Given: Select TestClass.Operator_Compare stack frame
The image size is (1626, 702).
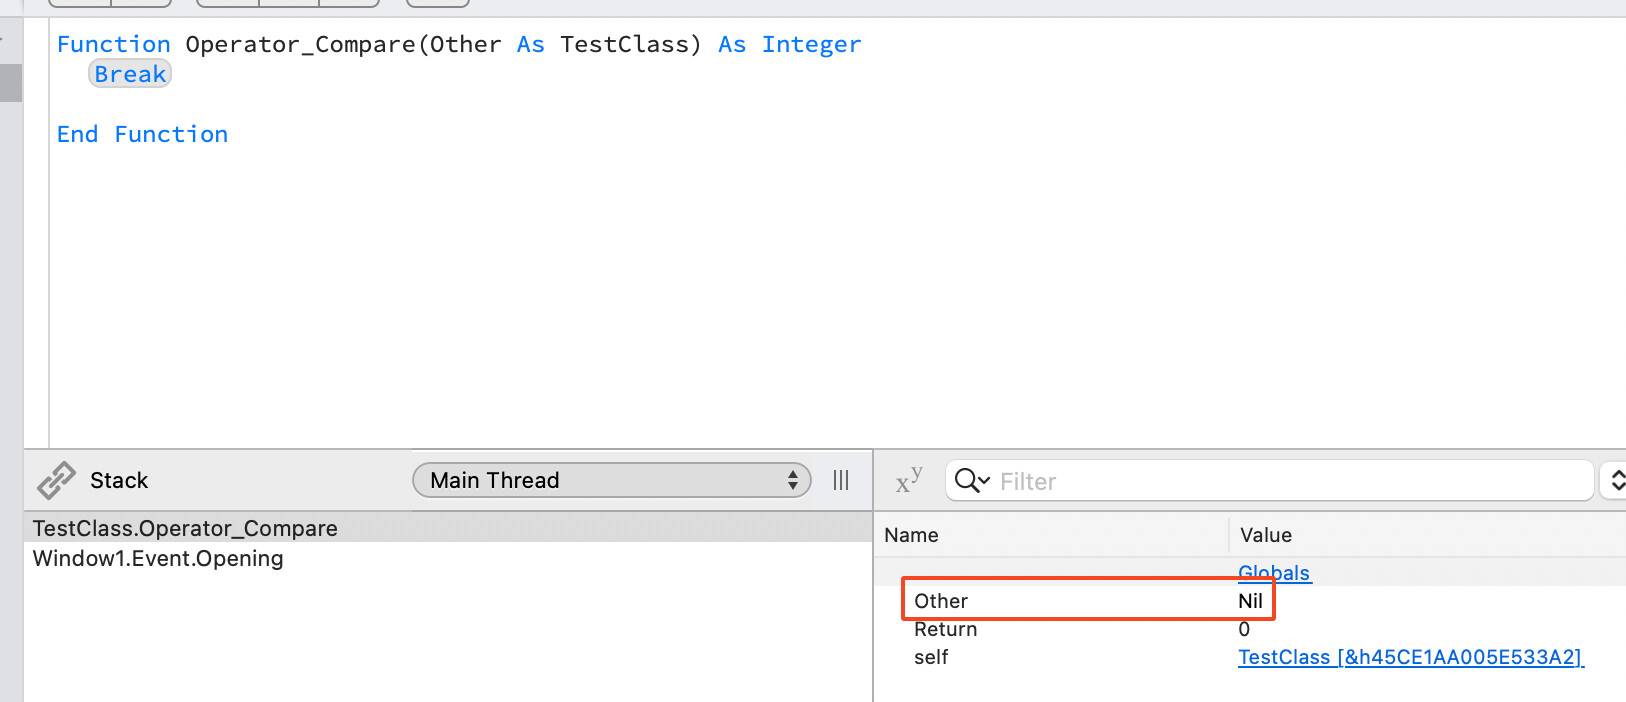Looking at the screenshot, I should tap(185, 528).
